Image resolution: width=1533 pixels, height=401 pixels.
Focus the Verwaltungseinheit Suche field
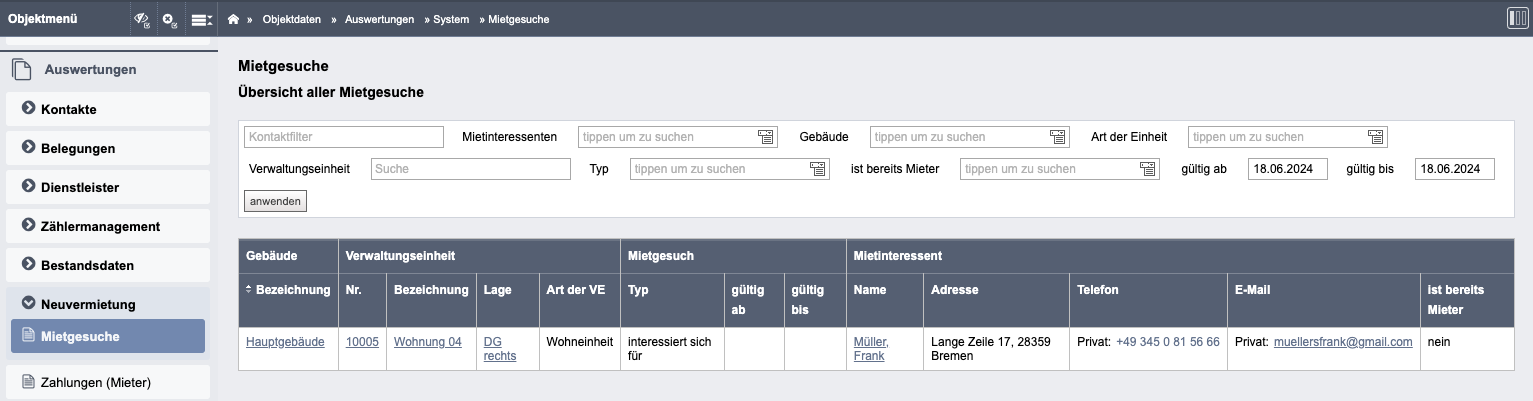point(471,169)
